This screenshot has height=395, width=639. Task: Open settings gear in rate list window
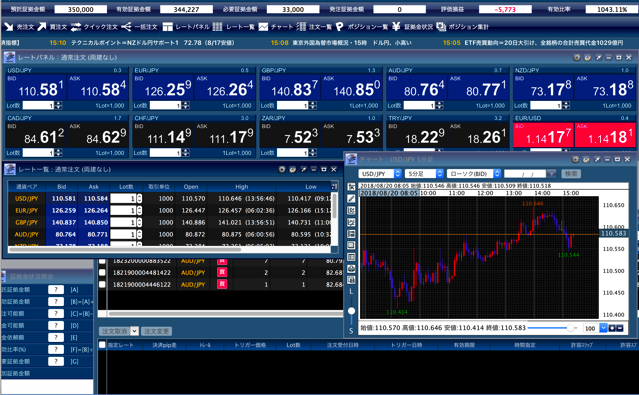click(282, 169)
